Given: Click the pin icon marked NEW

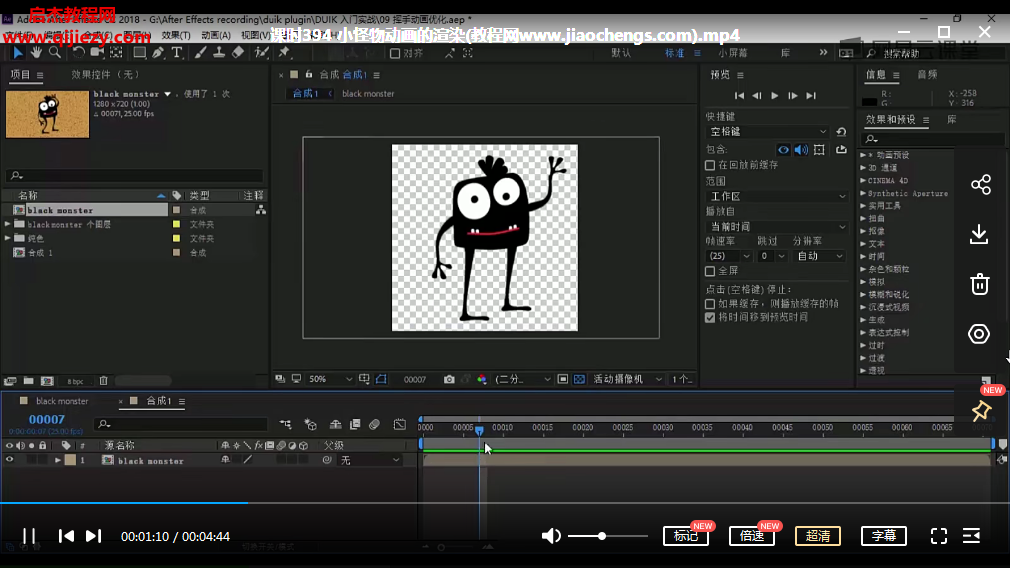Looking at the screenshot, I should coord(981,410).
